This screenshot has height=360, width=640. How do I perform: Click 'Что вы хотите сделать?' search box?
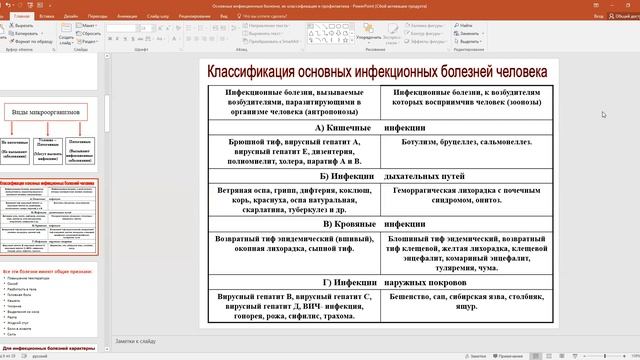click(262, 16)
